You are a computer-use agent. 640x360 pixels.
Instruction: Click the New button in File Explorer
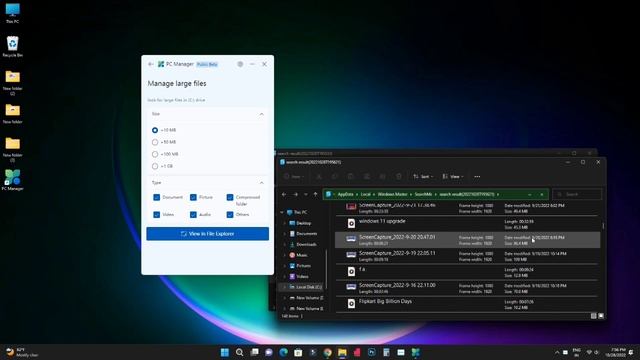(x=294, y=176)
